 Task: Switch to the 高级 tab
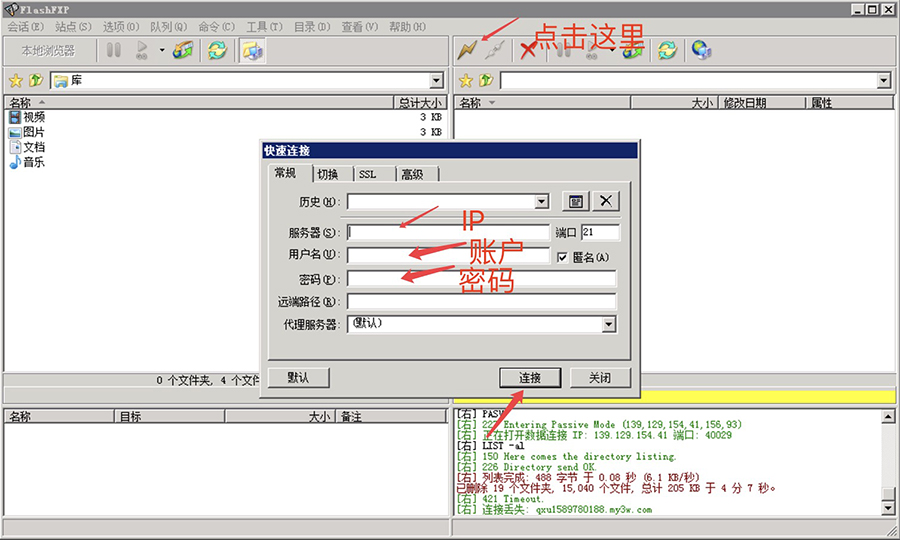pyautogui.click(x=417, y=174)
